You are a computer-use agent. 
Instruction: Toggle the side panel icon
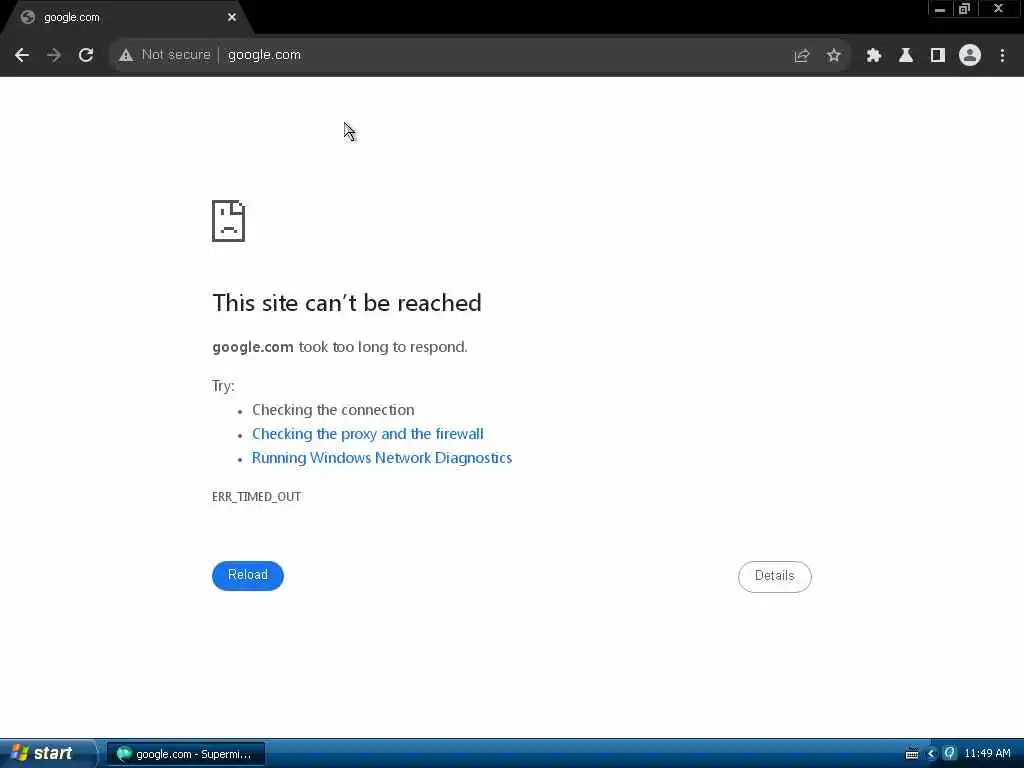937,56
